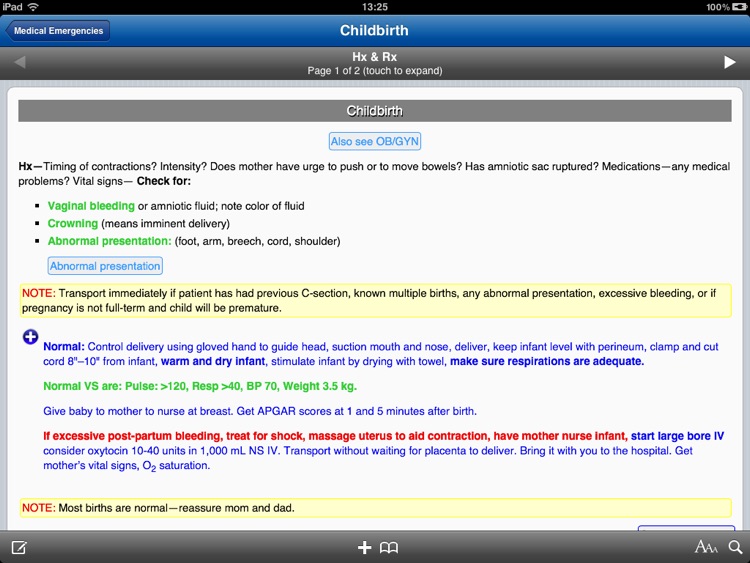Open the bookmarks book icon
This screenshot has height=563, width=750.
389,547
